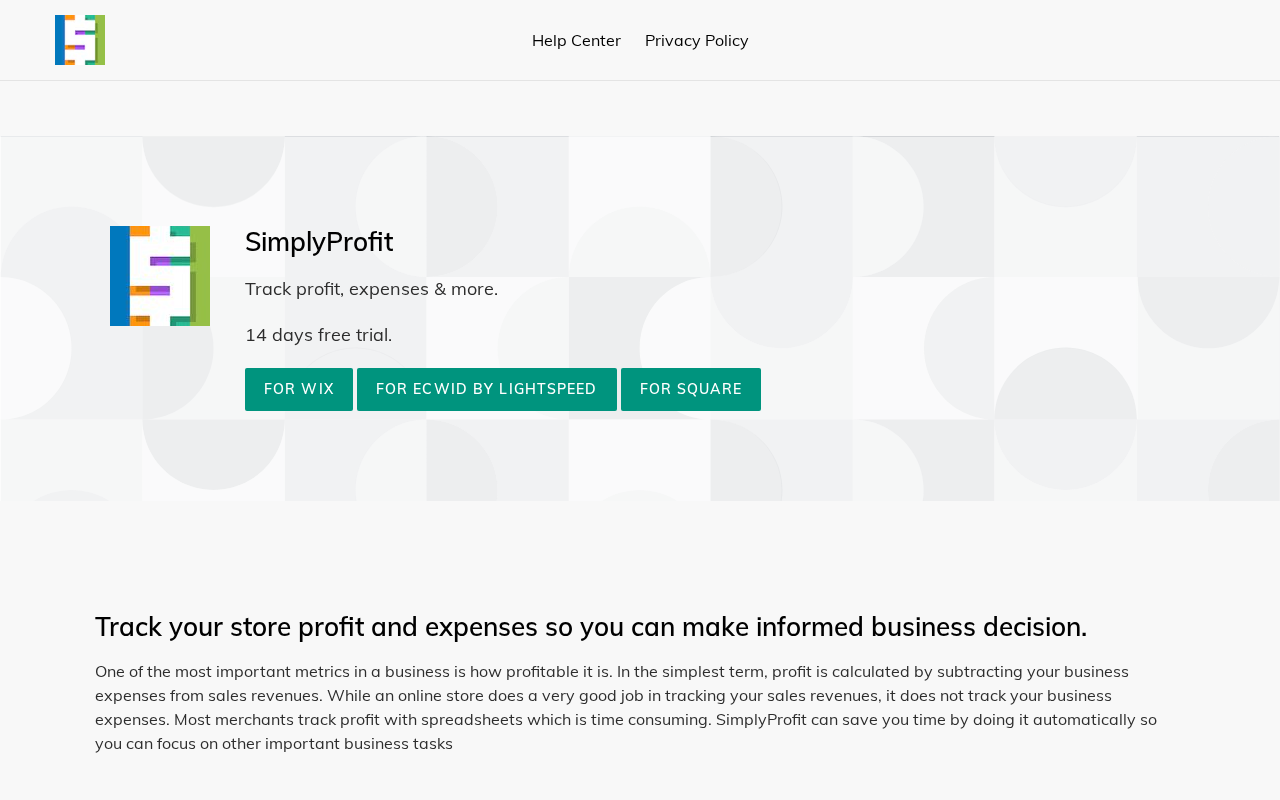Open the Help Center page
The width and height of the screenshot is (1280, 800).
click(x=576, y=40)
